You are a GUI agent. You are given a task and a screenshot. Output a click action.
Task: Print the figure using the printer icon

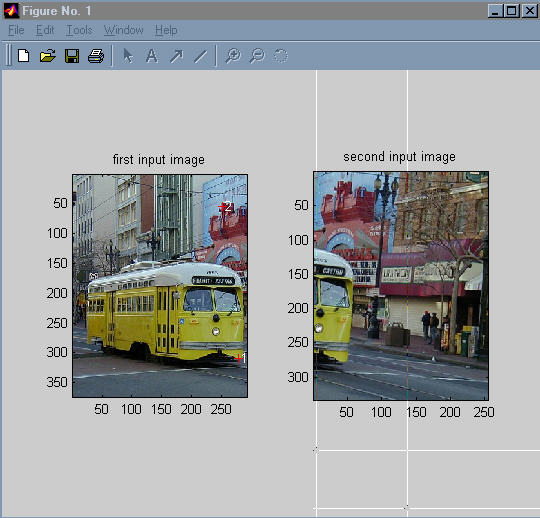click(96, 56)
